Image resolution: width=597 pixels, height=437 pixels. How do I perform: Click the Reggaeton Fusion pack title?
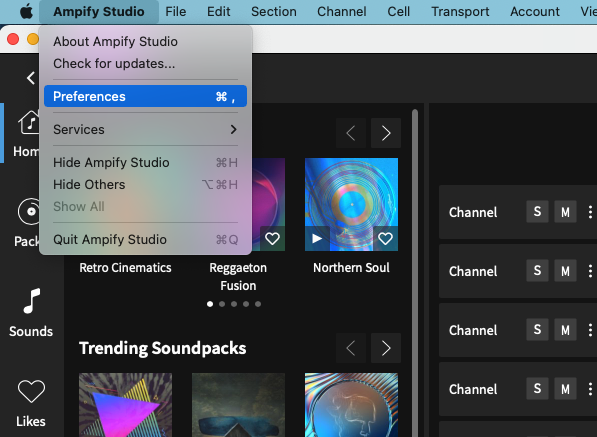(238, 276)
